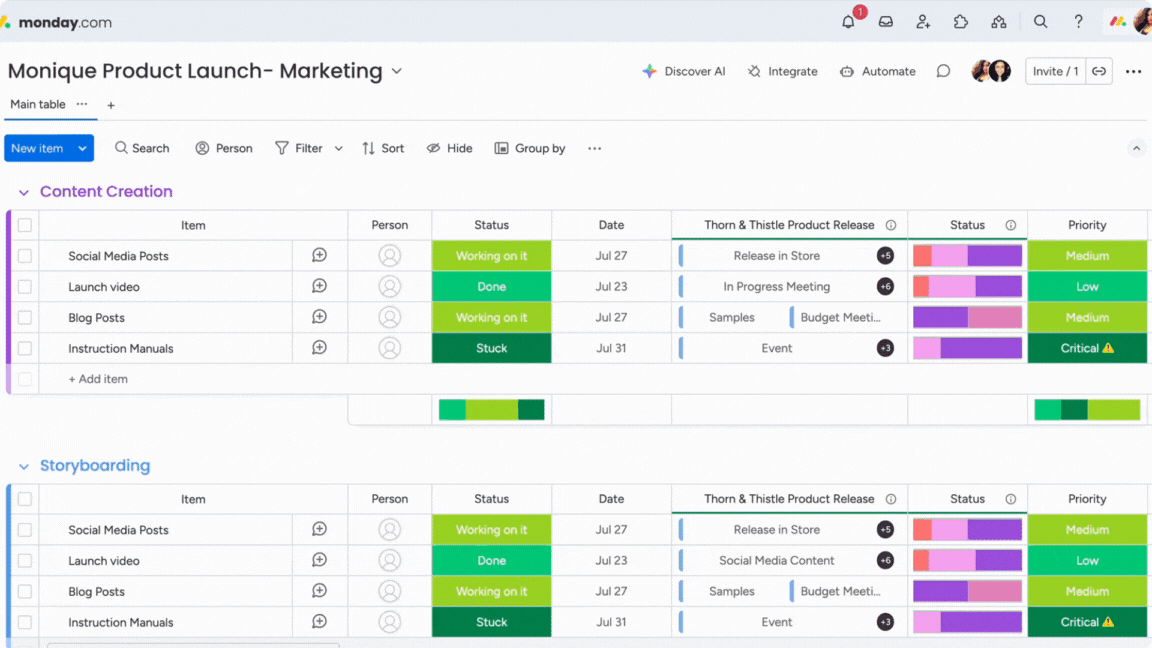Image resolution: width=1152 pixels, height=648 pixels.
Task: Add a new board view tab
Action: pos(111,105)
